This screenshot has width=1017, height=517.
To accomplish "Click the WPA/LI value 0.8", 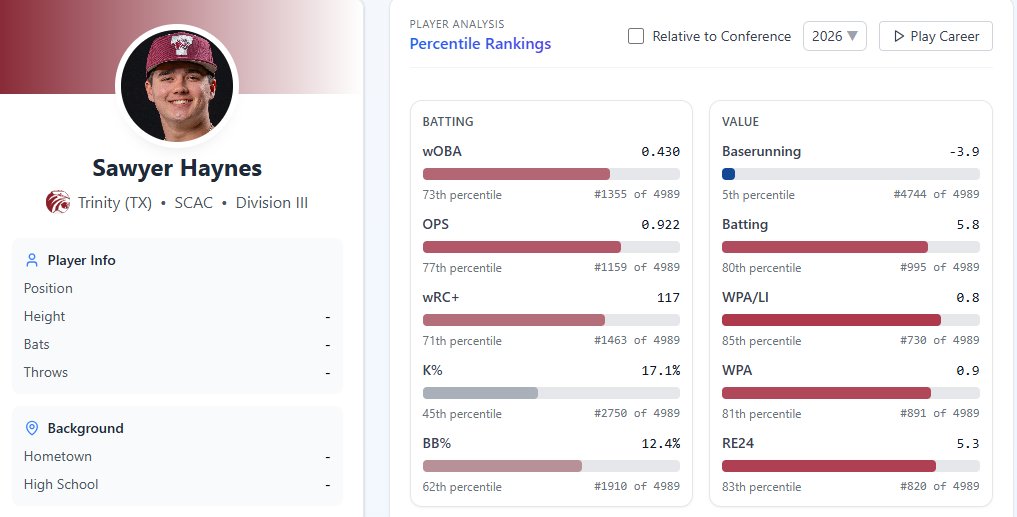I will [968, 298].
